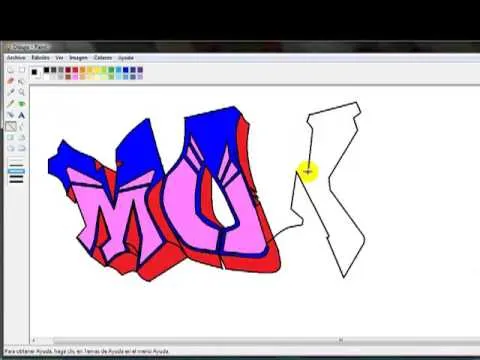Select the Line tool

[x=11, y=126]
